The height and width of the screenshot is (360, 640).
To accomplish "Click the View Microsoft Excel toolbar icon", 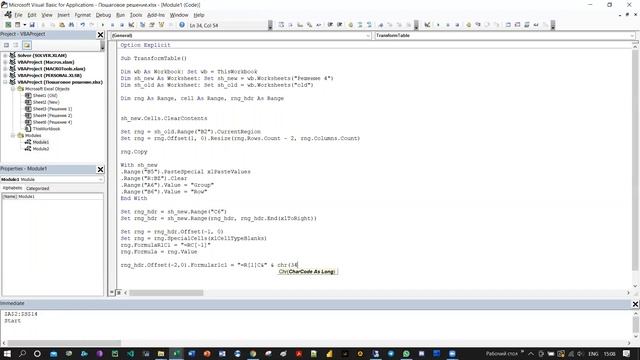I will 8,25.
